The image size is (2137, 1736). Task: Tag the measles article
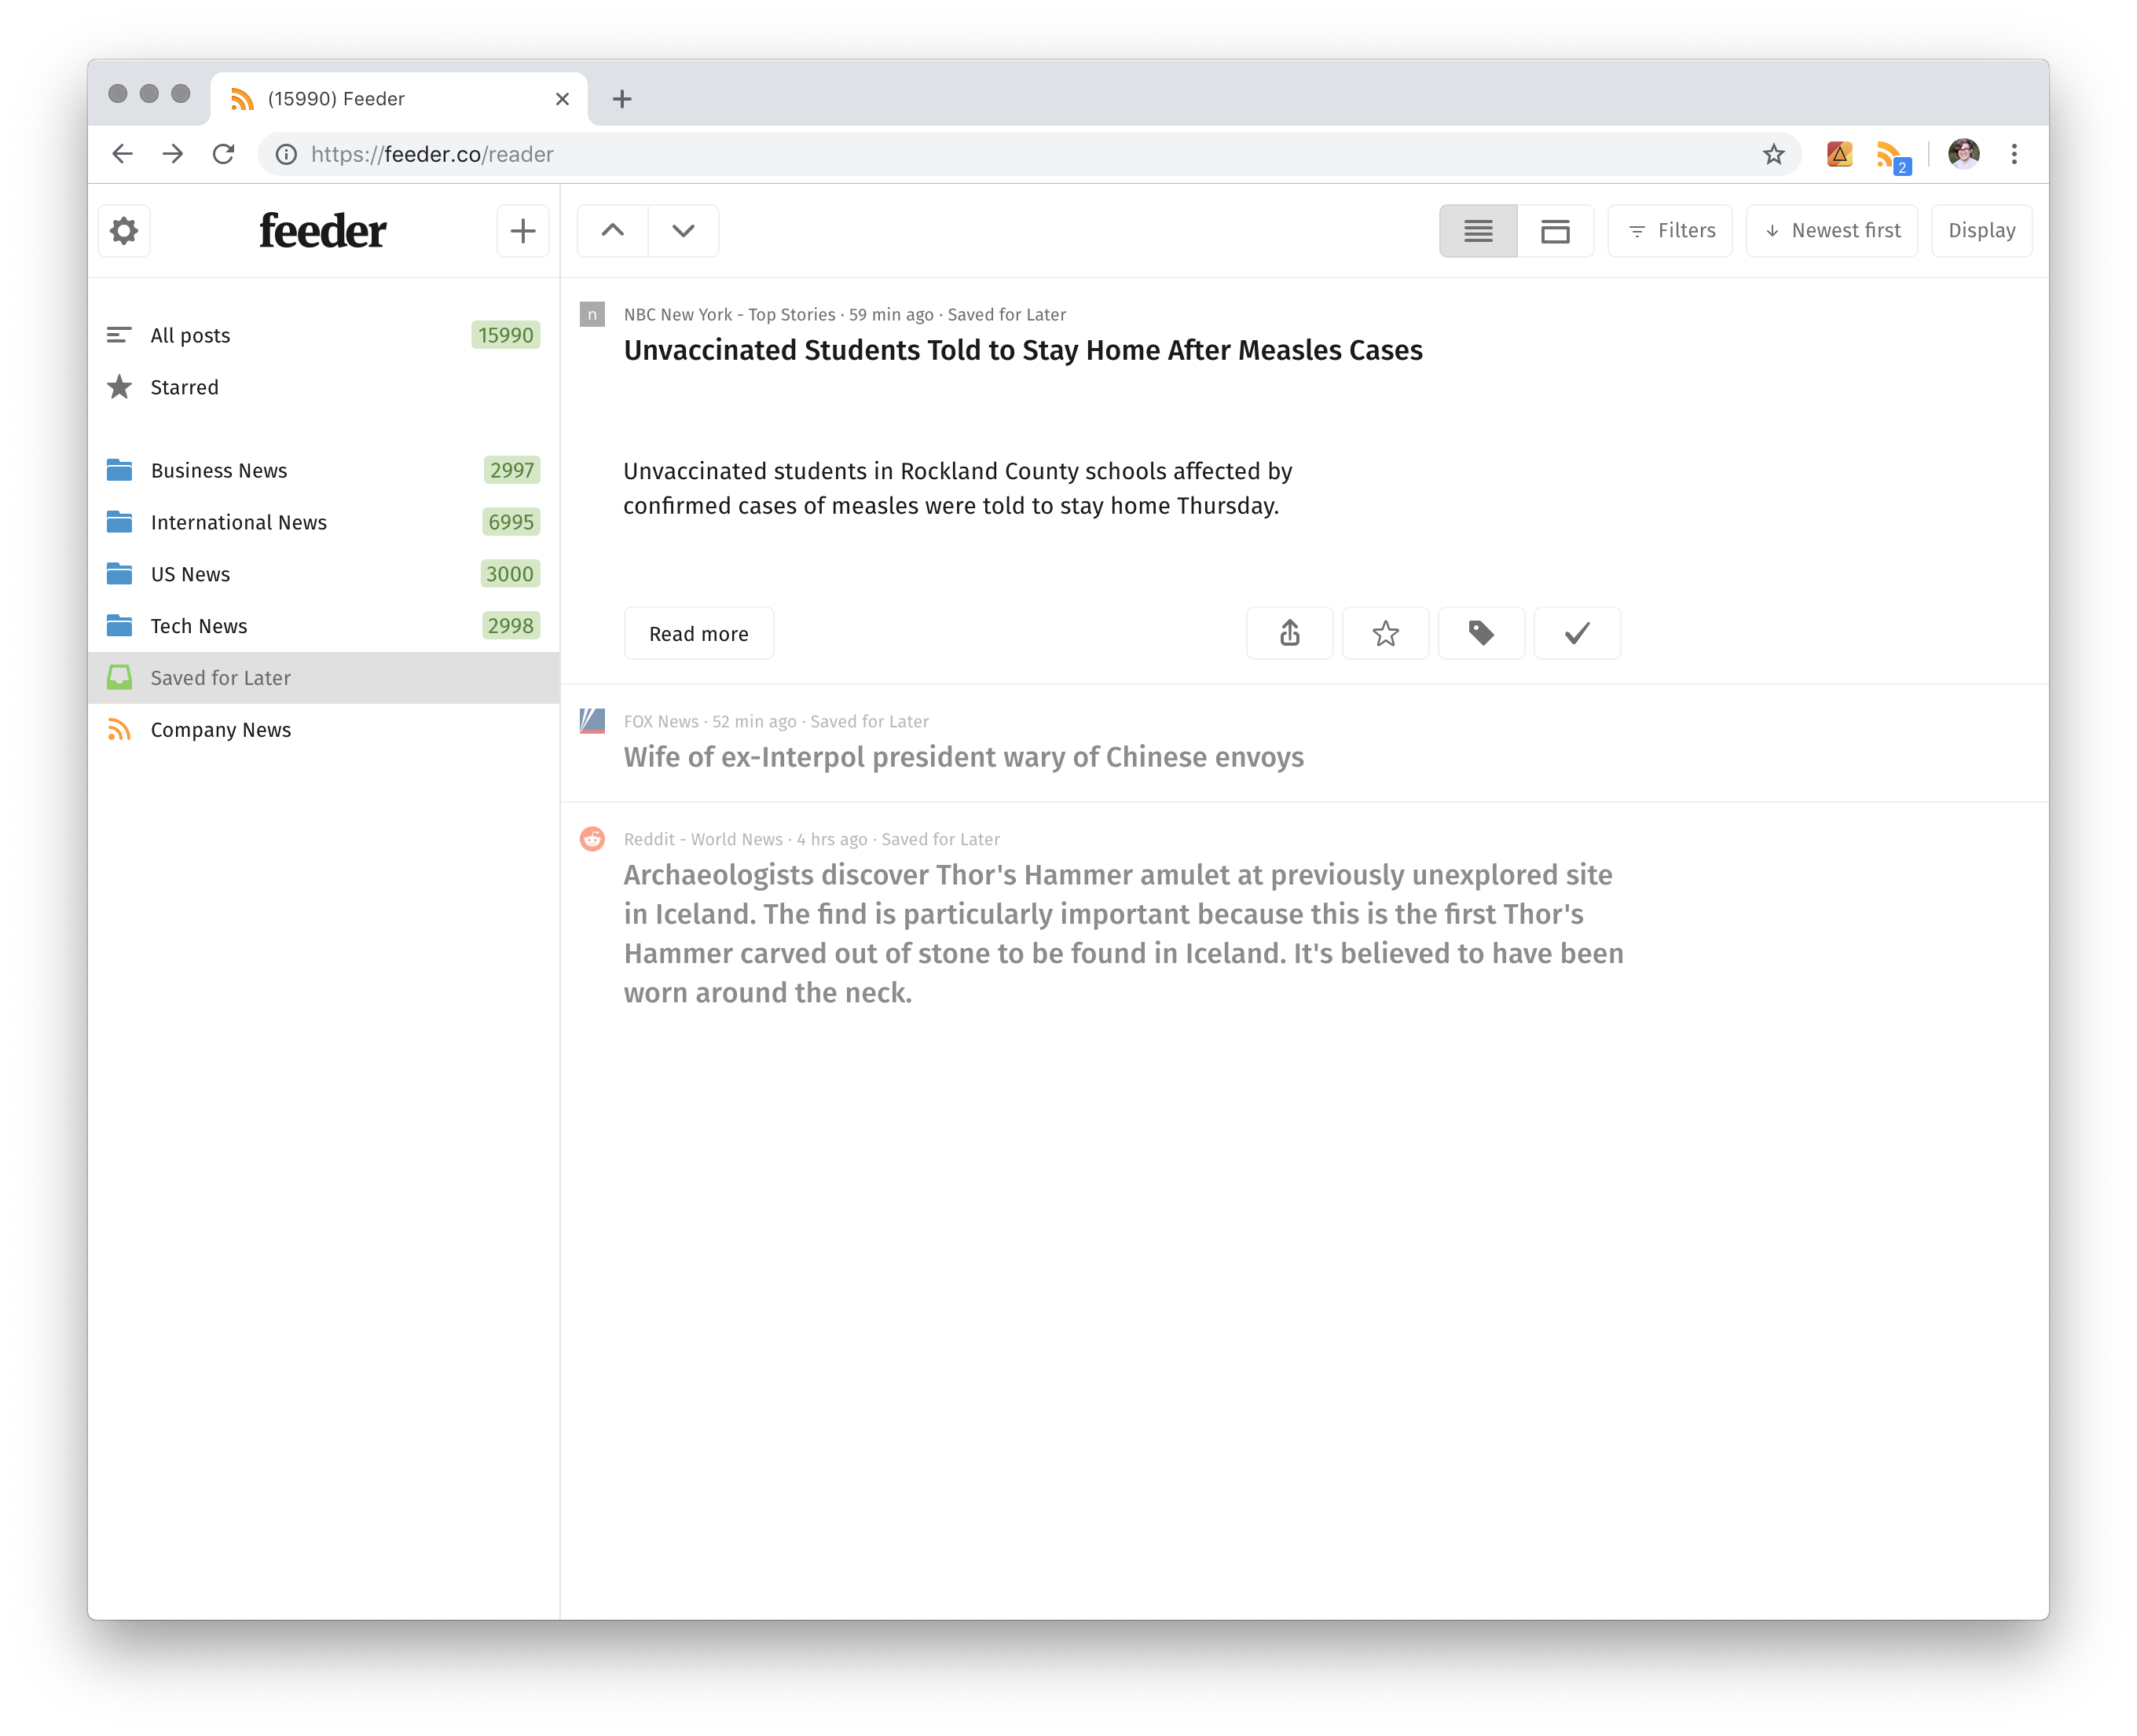(1481, 633)
